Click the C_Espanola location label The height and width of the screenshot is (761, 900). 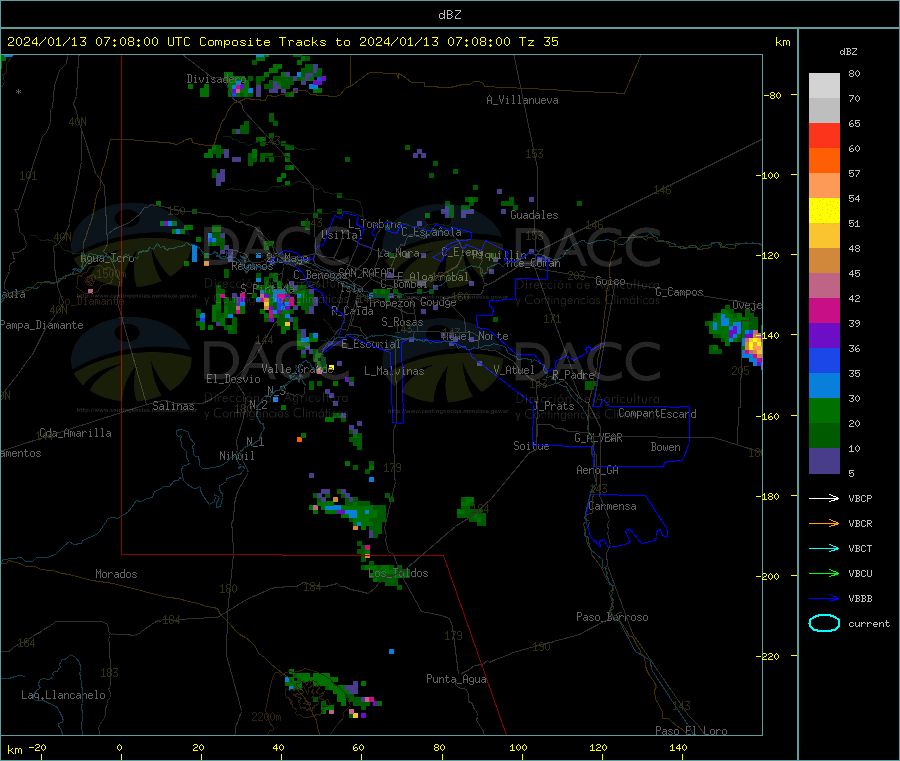[431, 232]
